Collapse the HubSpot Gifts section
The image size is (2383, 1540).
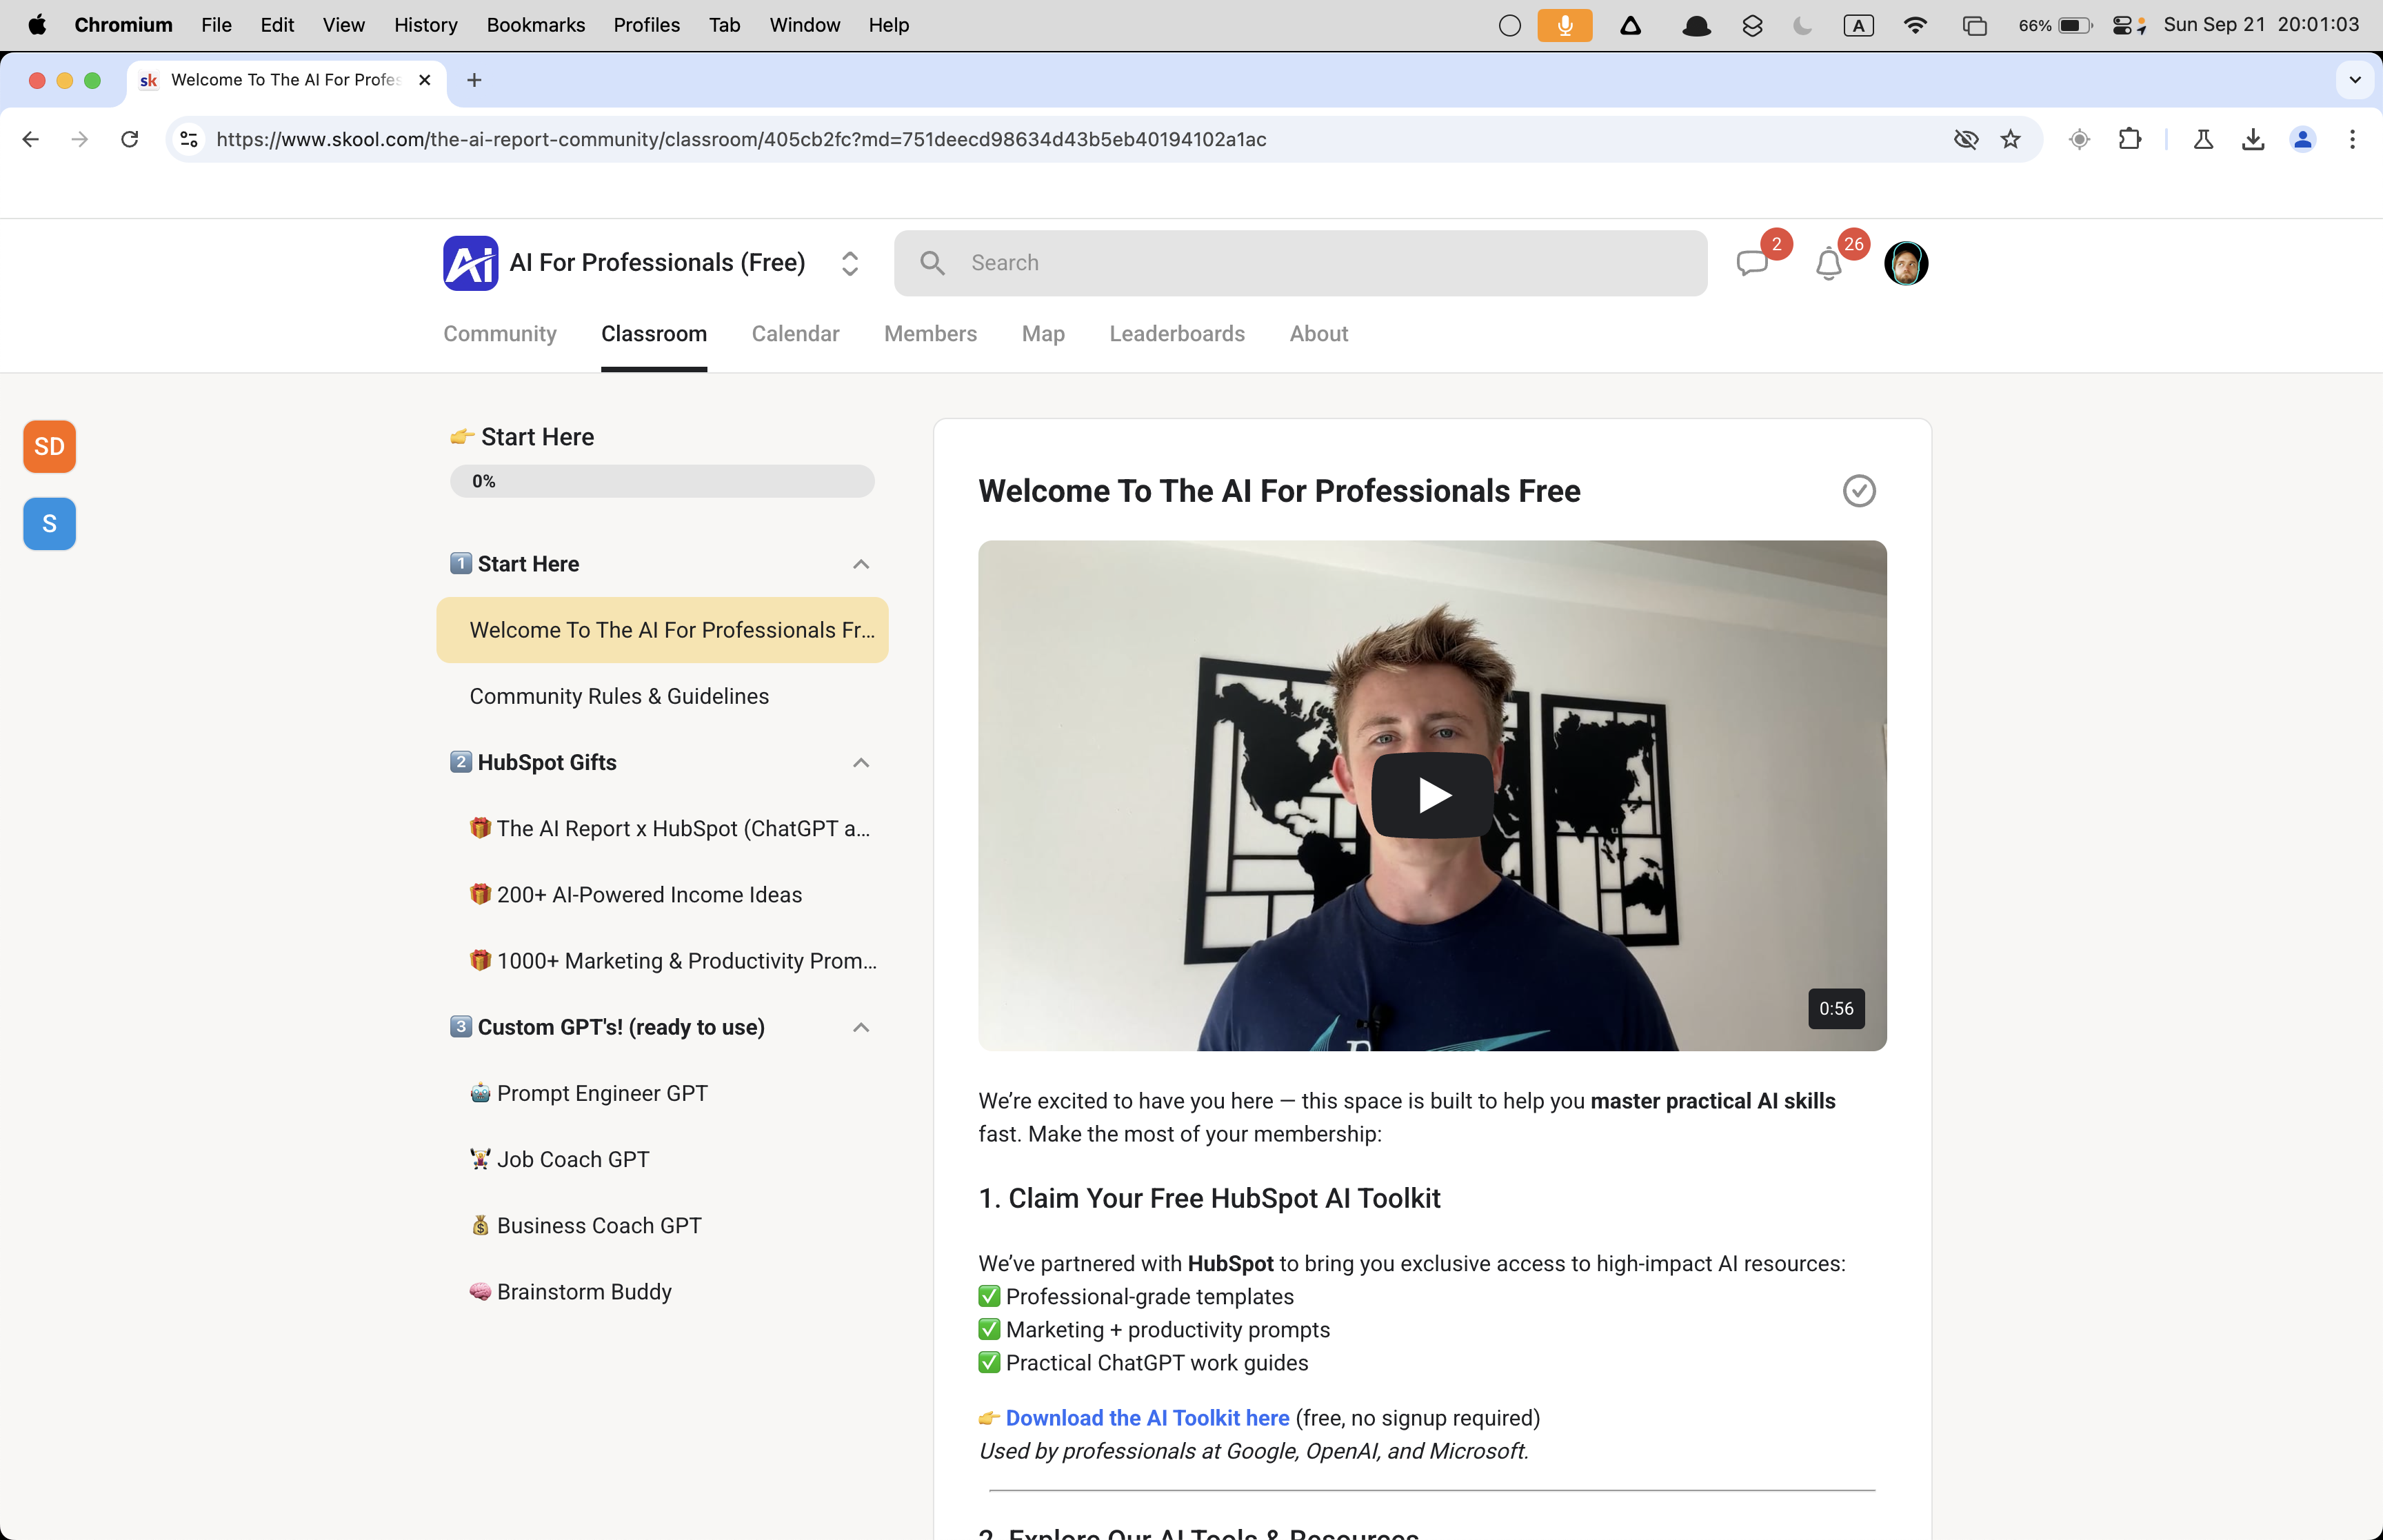pyautogui.click(x=861, y=763)
